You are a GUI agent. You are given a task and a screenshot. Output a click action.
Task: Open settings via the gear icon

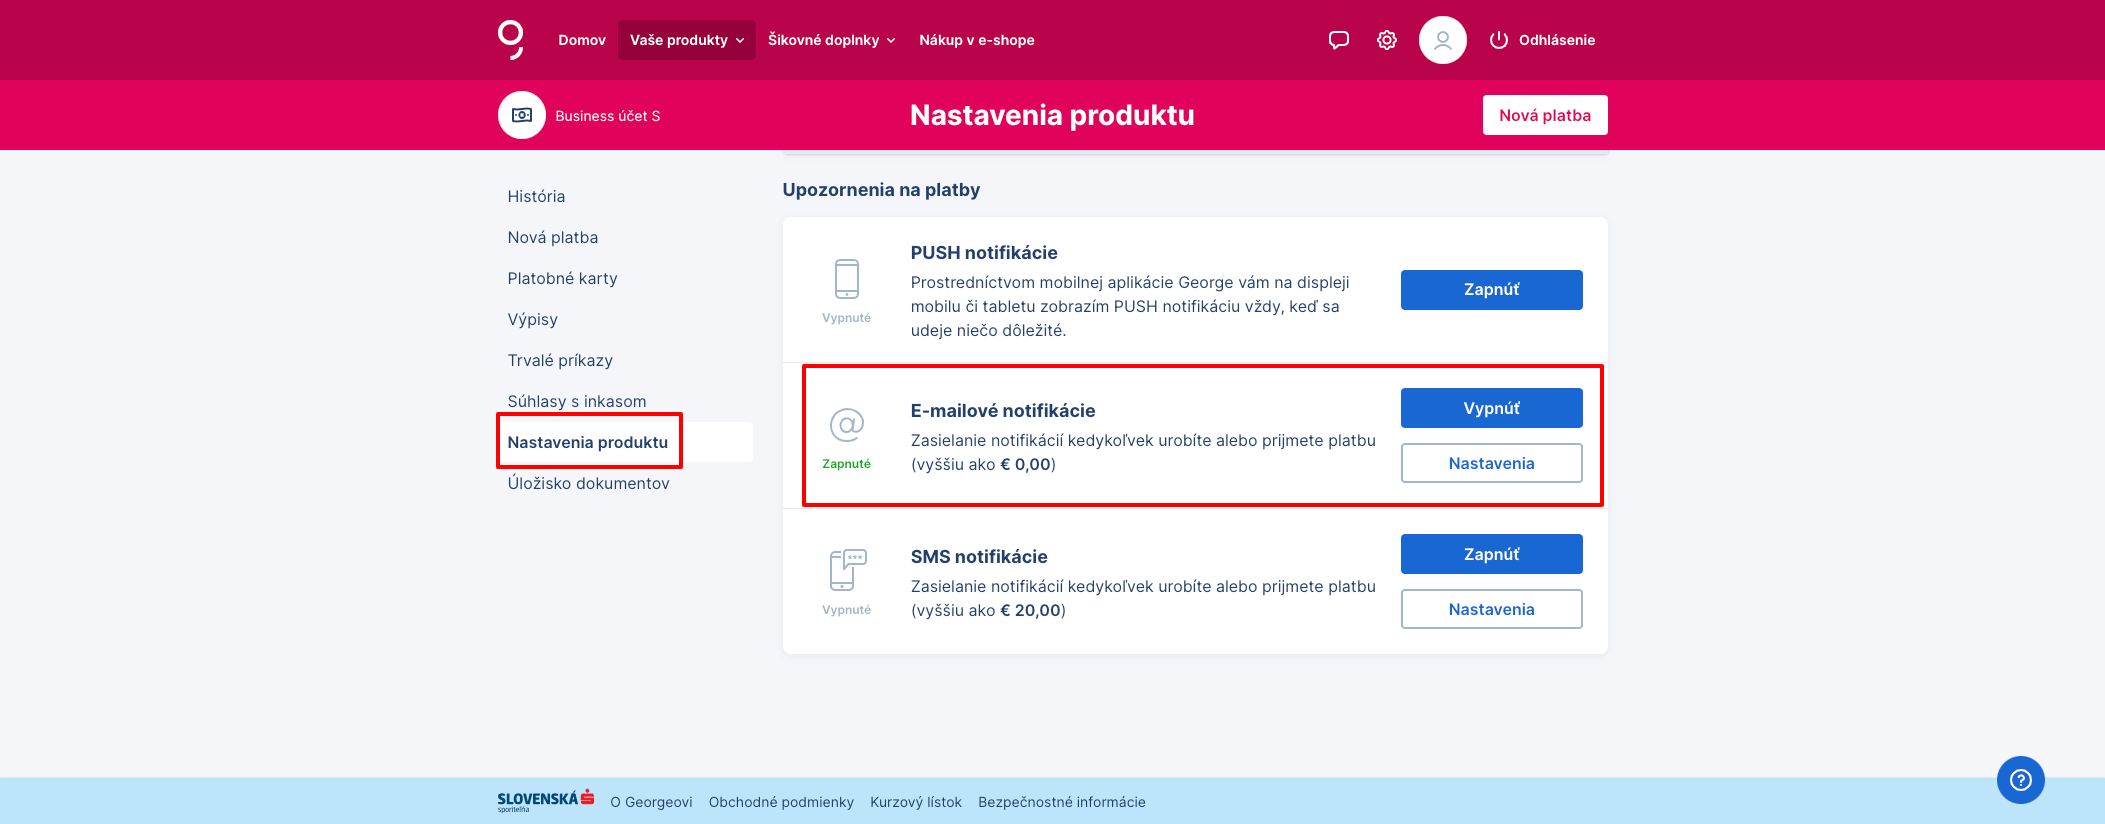pos(1387,40)
